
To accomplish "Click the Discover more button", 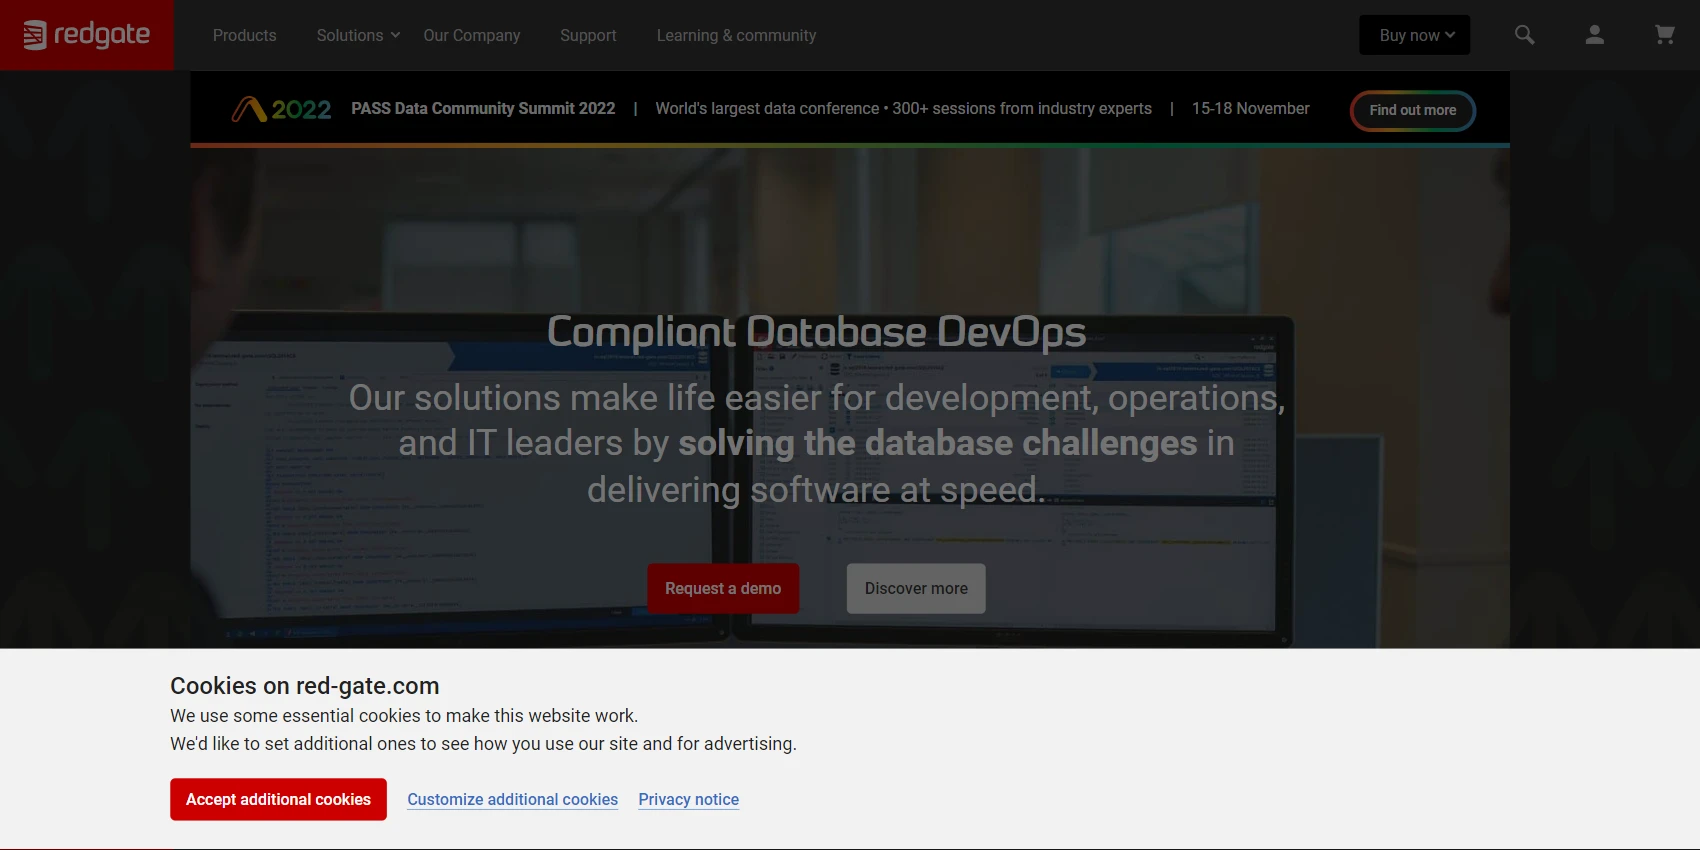I will 916,589.
